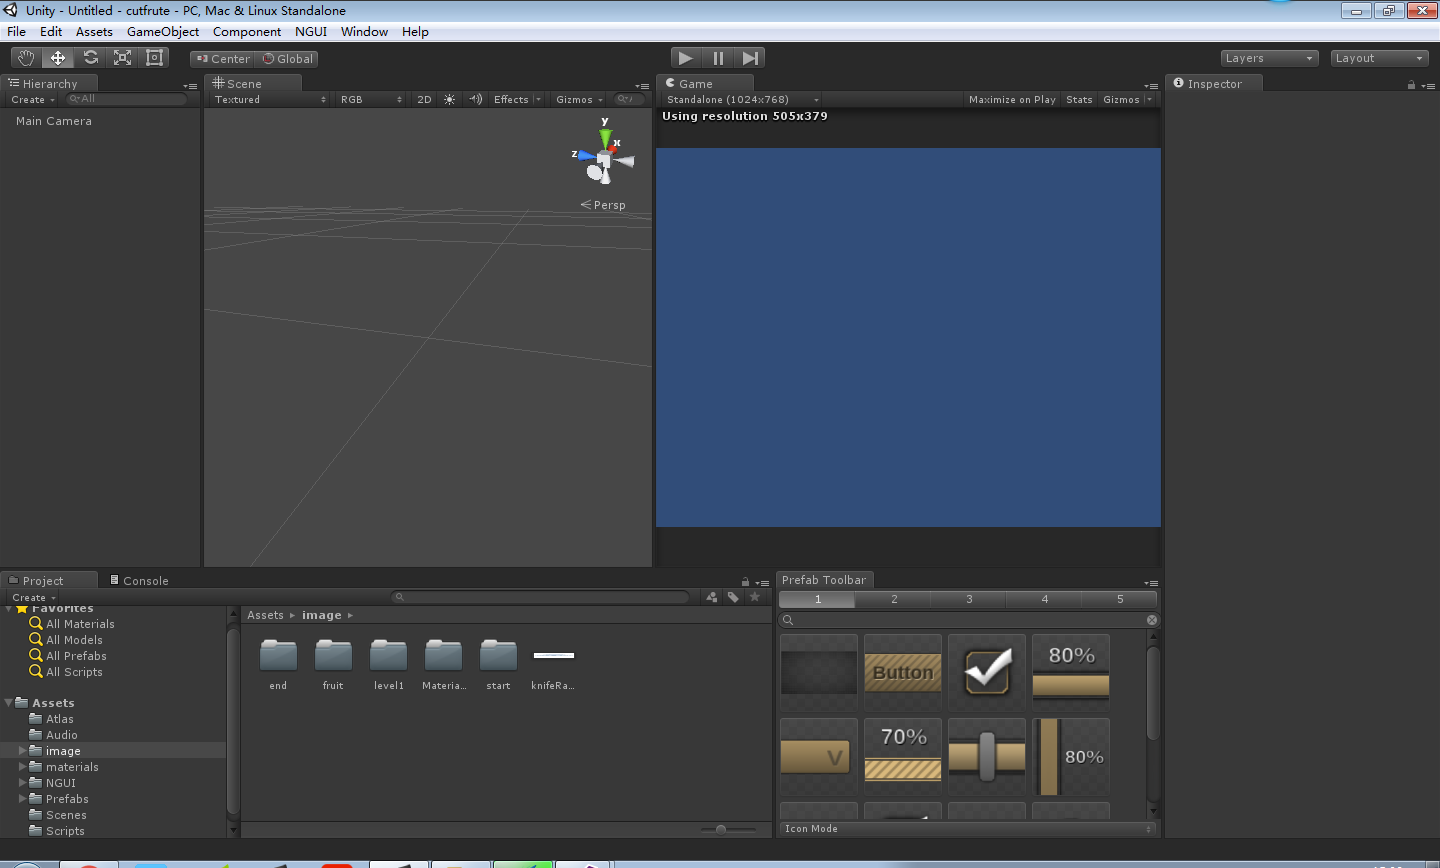
Task: Open the Textured draw mode dropdown
Action: pyautogui.click(x=270, y=99)
